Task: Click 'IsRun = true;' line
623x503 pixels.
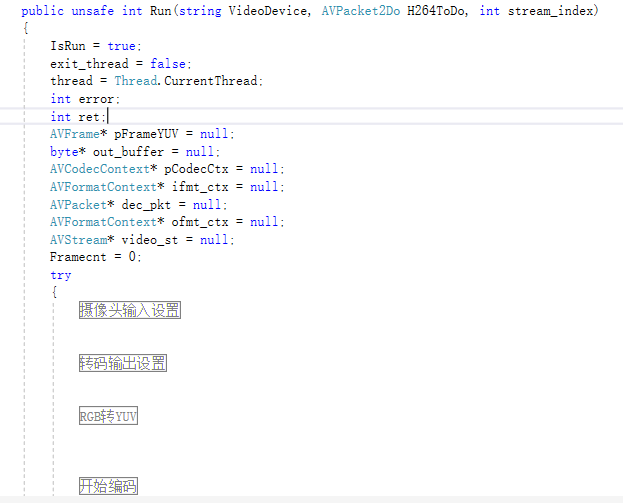Action: tap(96, 46)
